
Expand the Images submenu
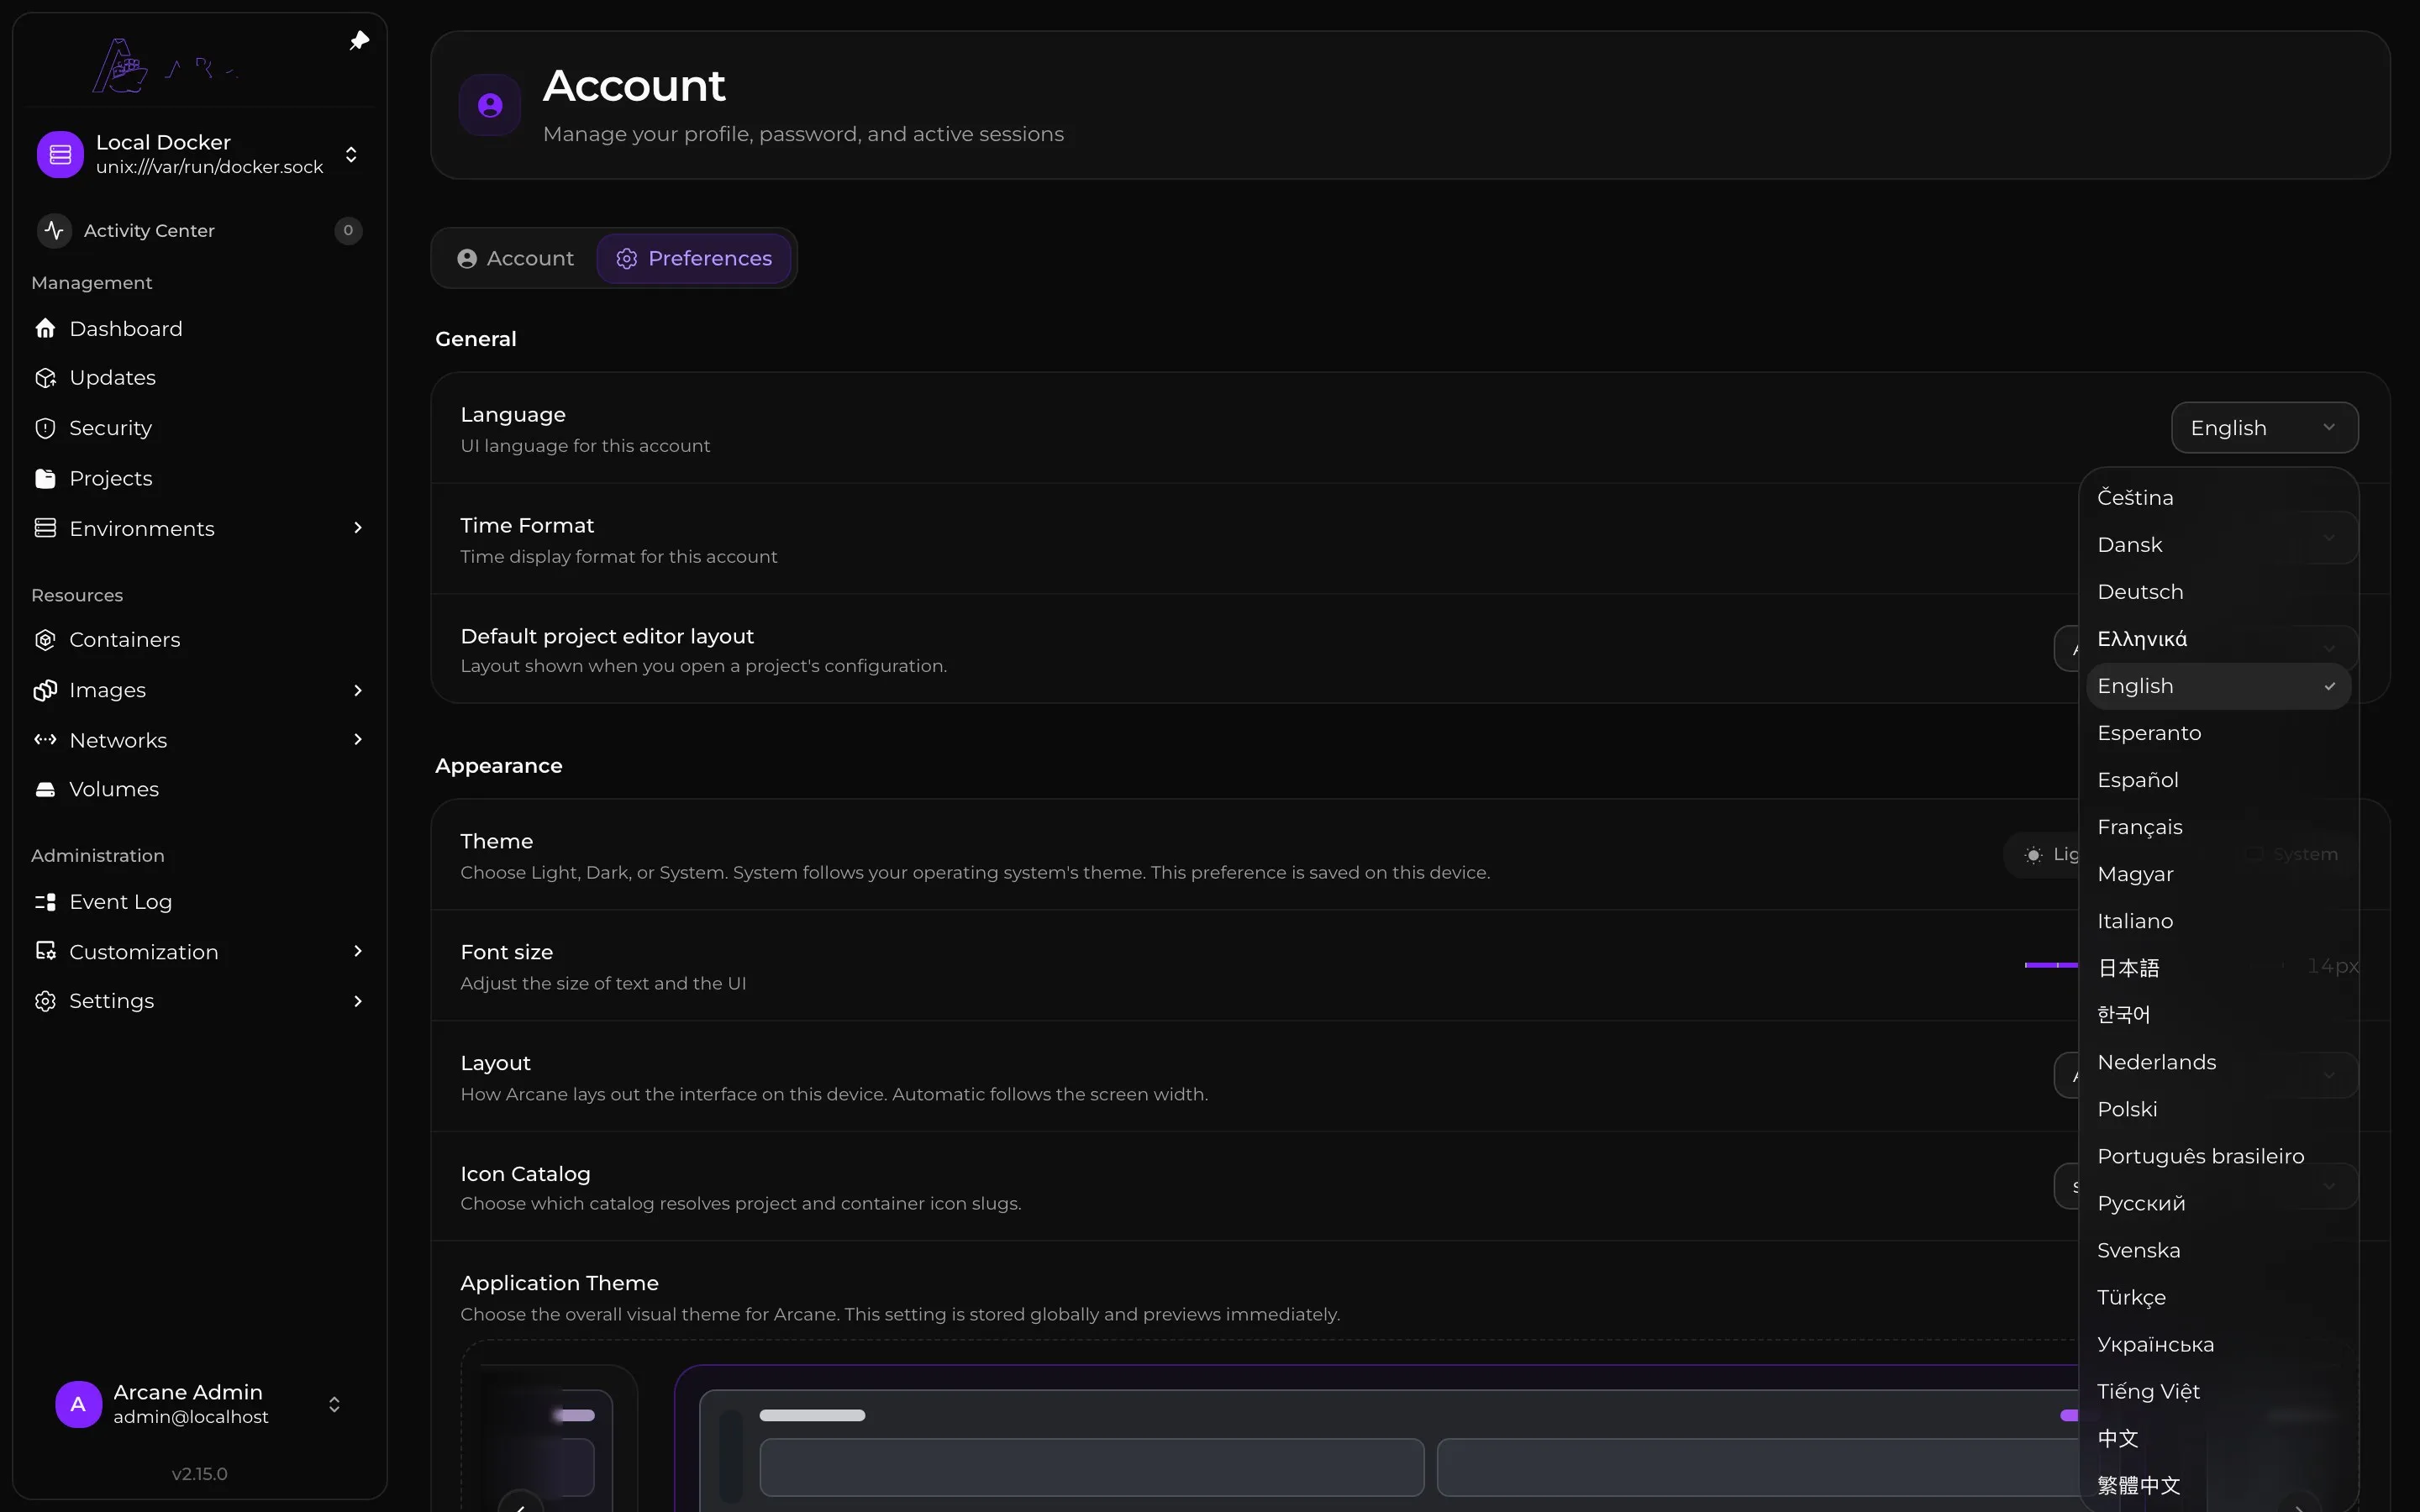[358, 690]
